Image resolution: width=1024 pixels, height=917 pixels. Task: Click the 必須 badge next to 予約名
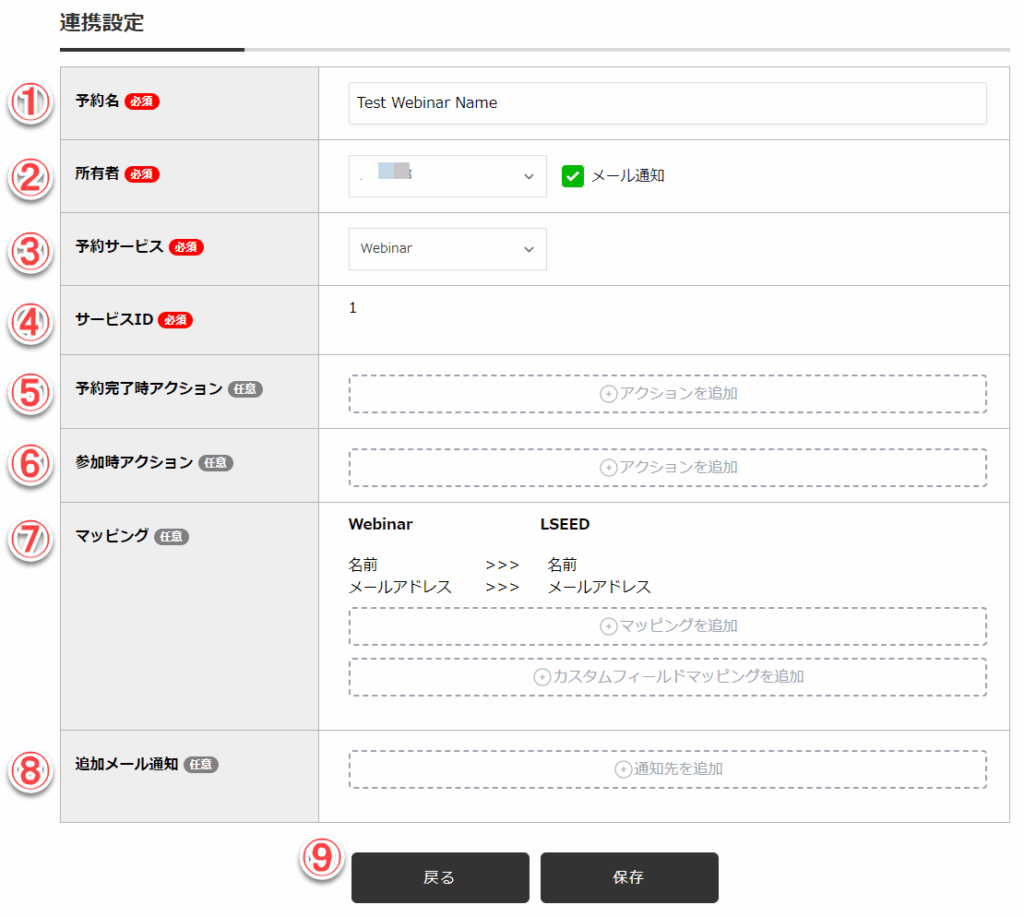pos(142,101)
